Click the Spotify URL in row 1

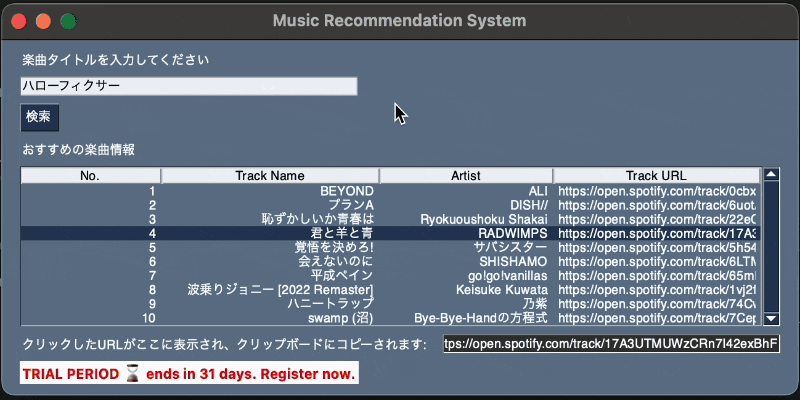click(657, 191)
